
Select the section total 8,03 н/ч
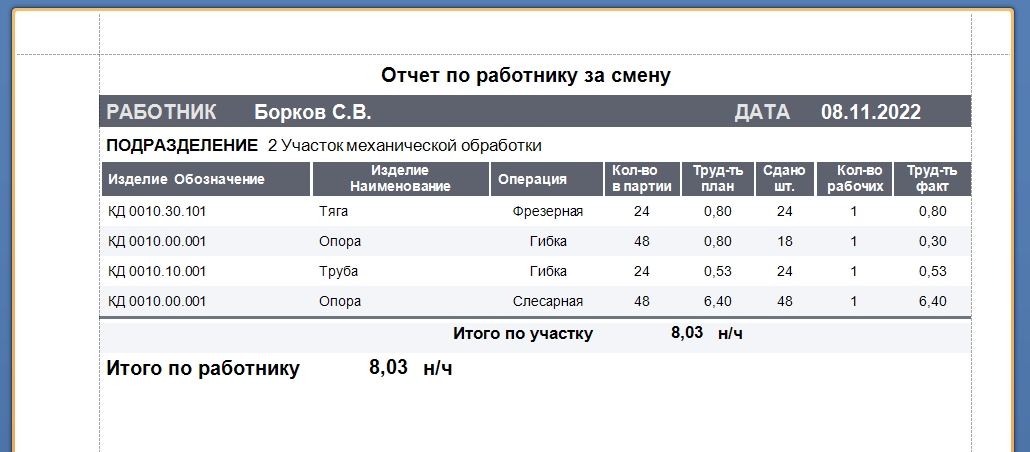coord(707,333)
